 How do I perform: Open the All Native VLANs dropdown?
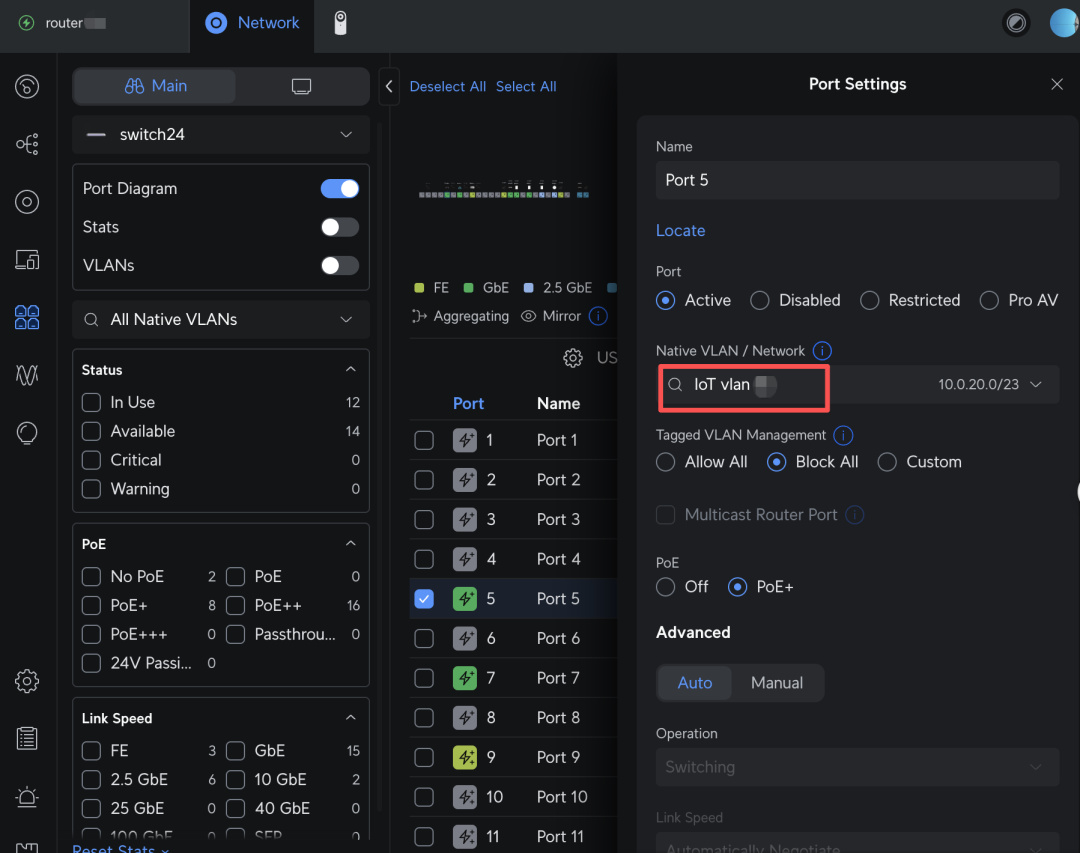coord(221,320)
